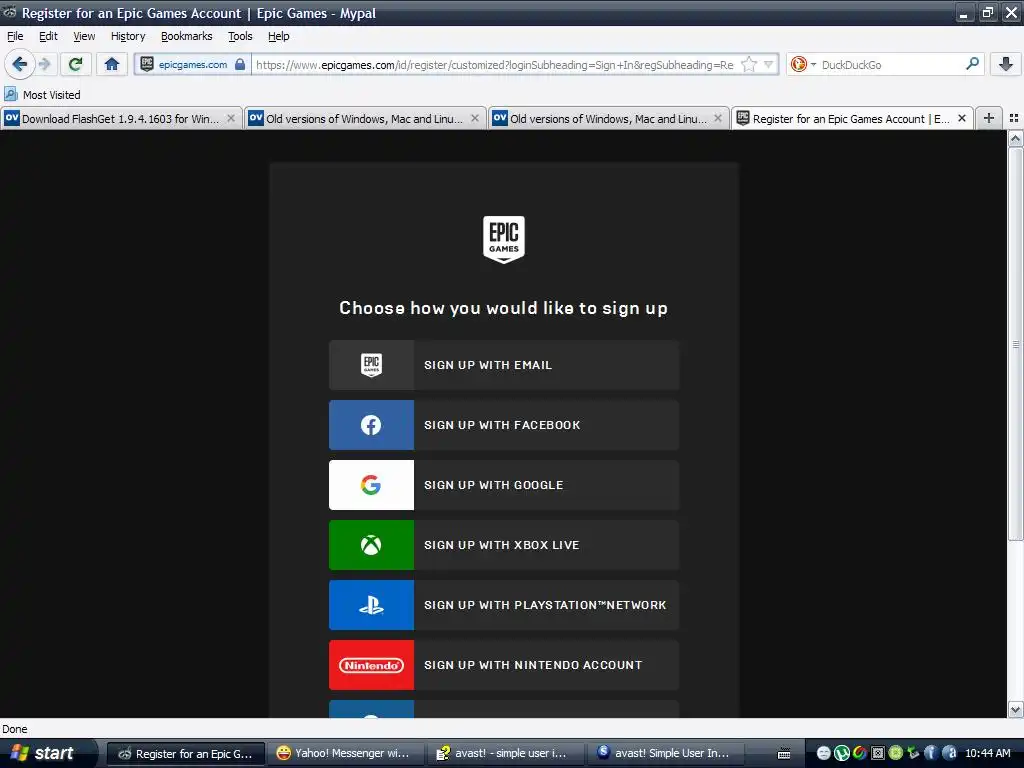The height and width of the screenshot is (768, 1024).
Task: Choose Sign Up With Facebook
Action: click(x=504, y=425)
